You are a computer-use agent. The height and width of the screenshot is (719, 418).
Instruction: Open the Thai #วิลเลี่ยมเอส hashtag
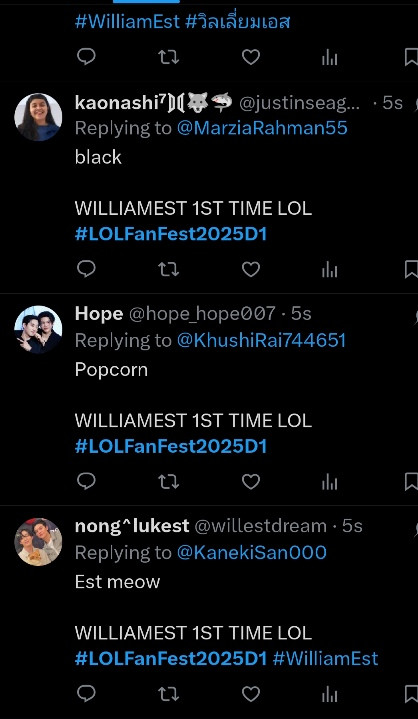pyautogui.click(x=237, y=22)
